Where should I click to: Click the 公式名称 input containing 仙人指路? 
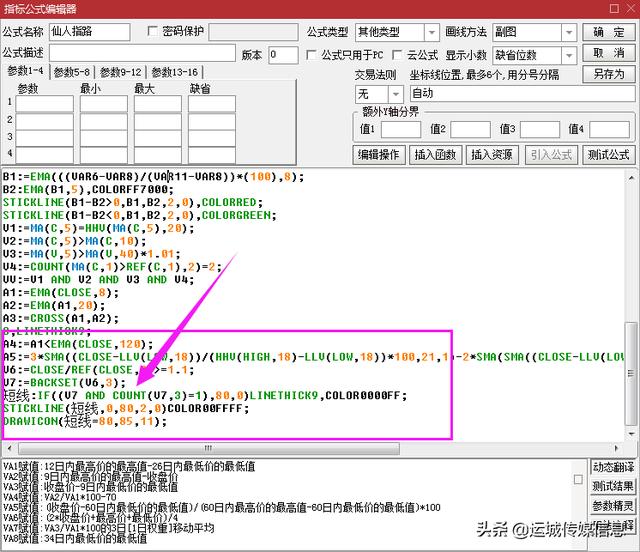tap(90, 32)
